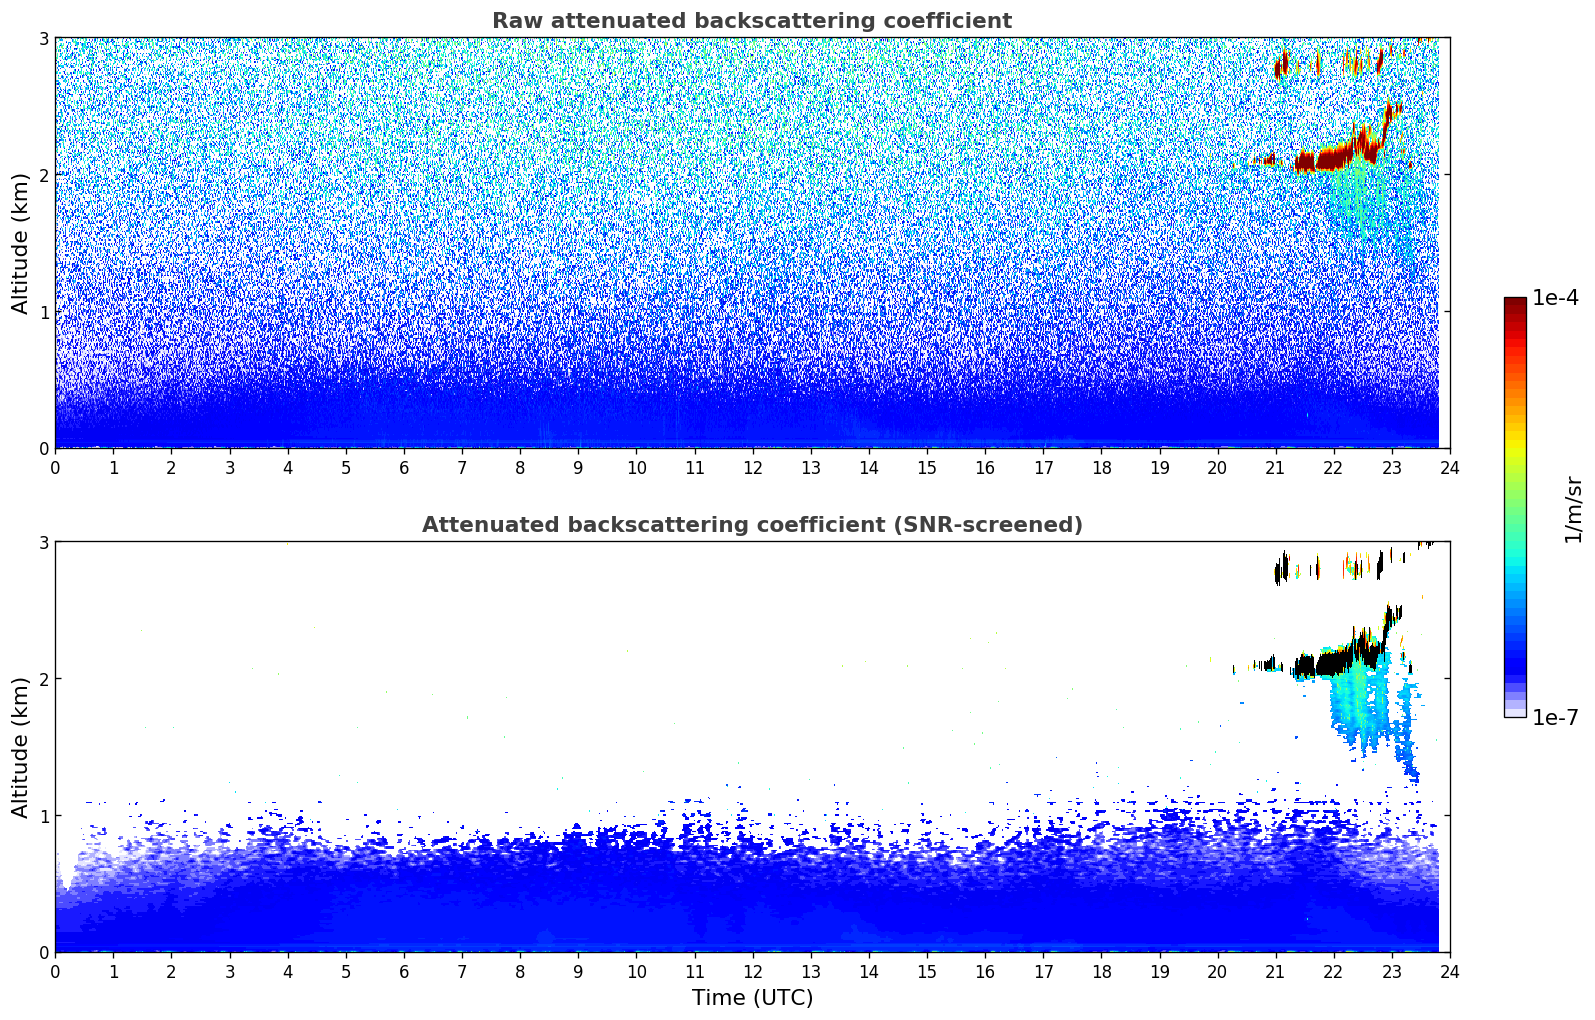Click the top plot's 'Altitude (km)' label
This screenshot has height=1020, width=1595.
click(20, 243)
